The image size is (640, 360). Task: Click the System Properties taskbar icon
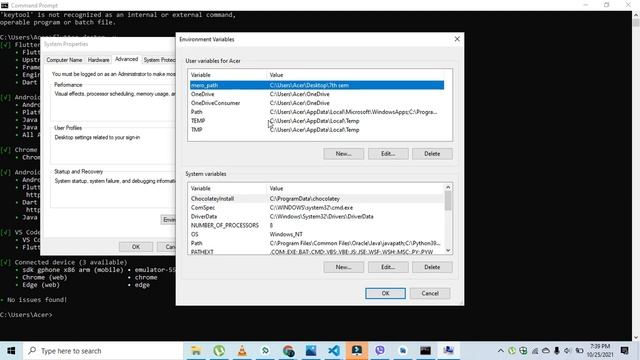(x=449, y=351)
